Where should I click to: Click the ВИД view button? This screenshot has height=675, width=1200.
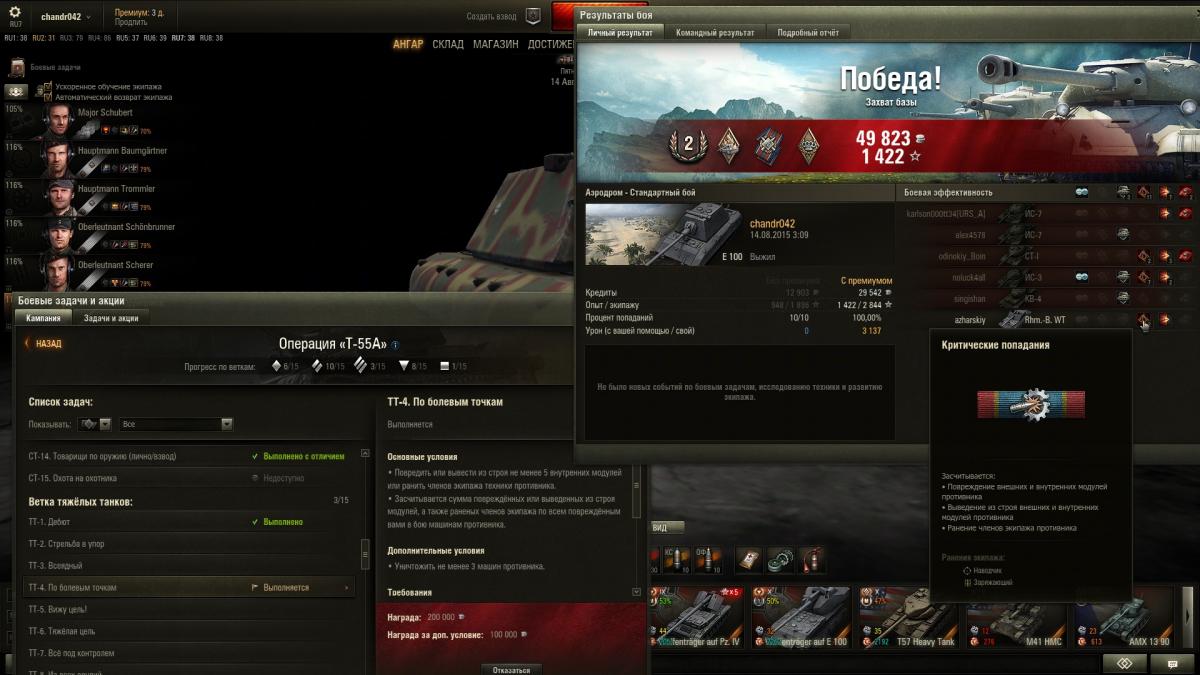pos(667,528)
